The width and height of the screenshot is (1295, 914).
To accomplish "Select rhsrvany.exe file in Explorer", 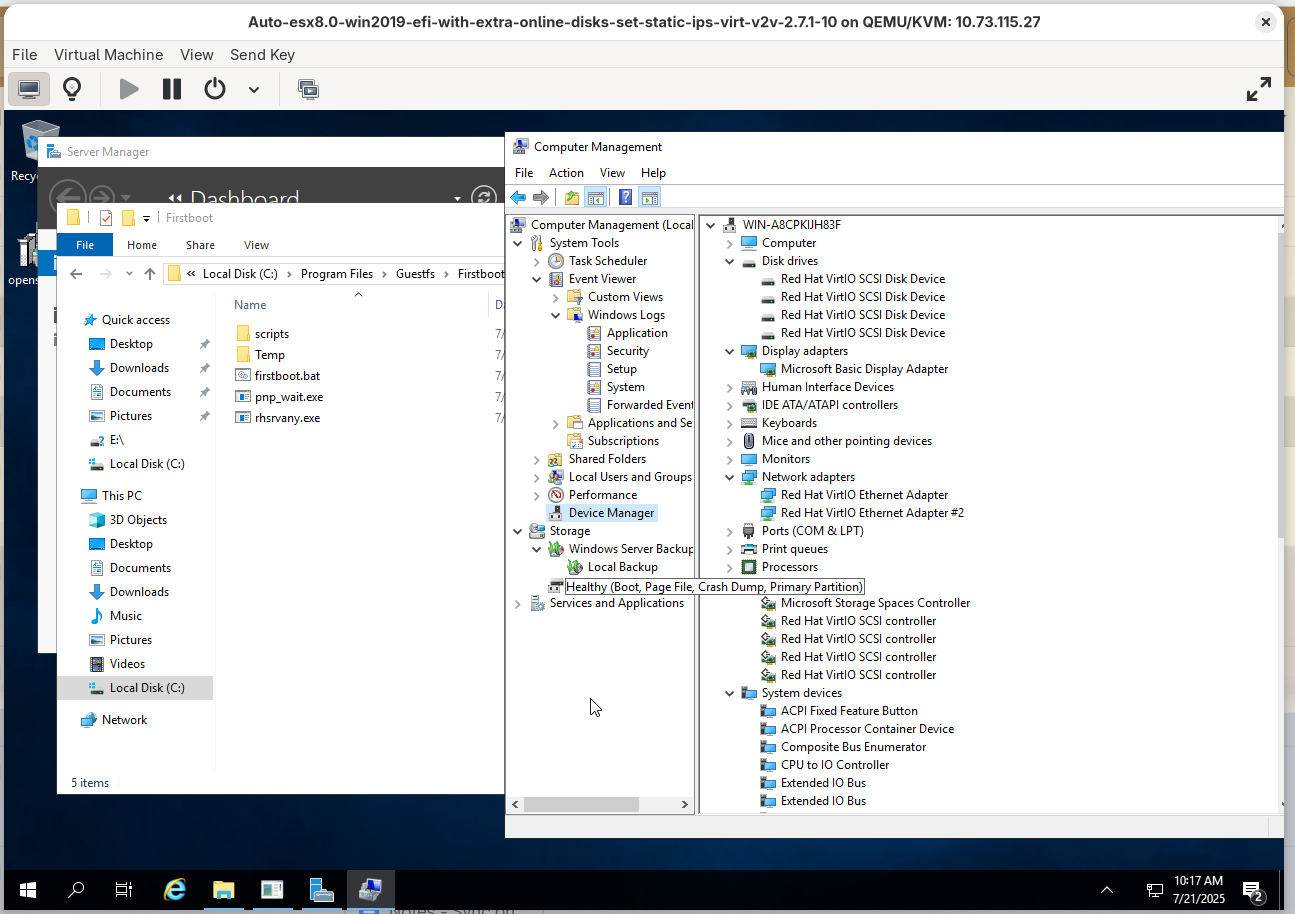I will [x=287, y=418].
